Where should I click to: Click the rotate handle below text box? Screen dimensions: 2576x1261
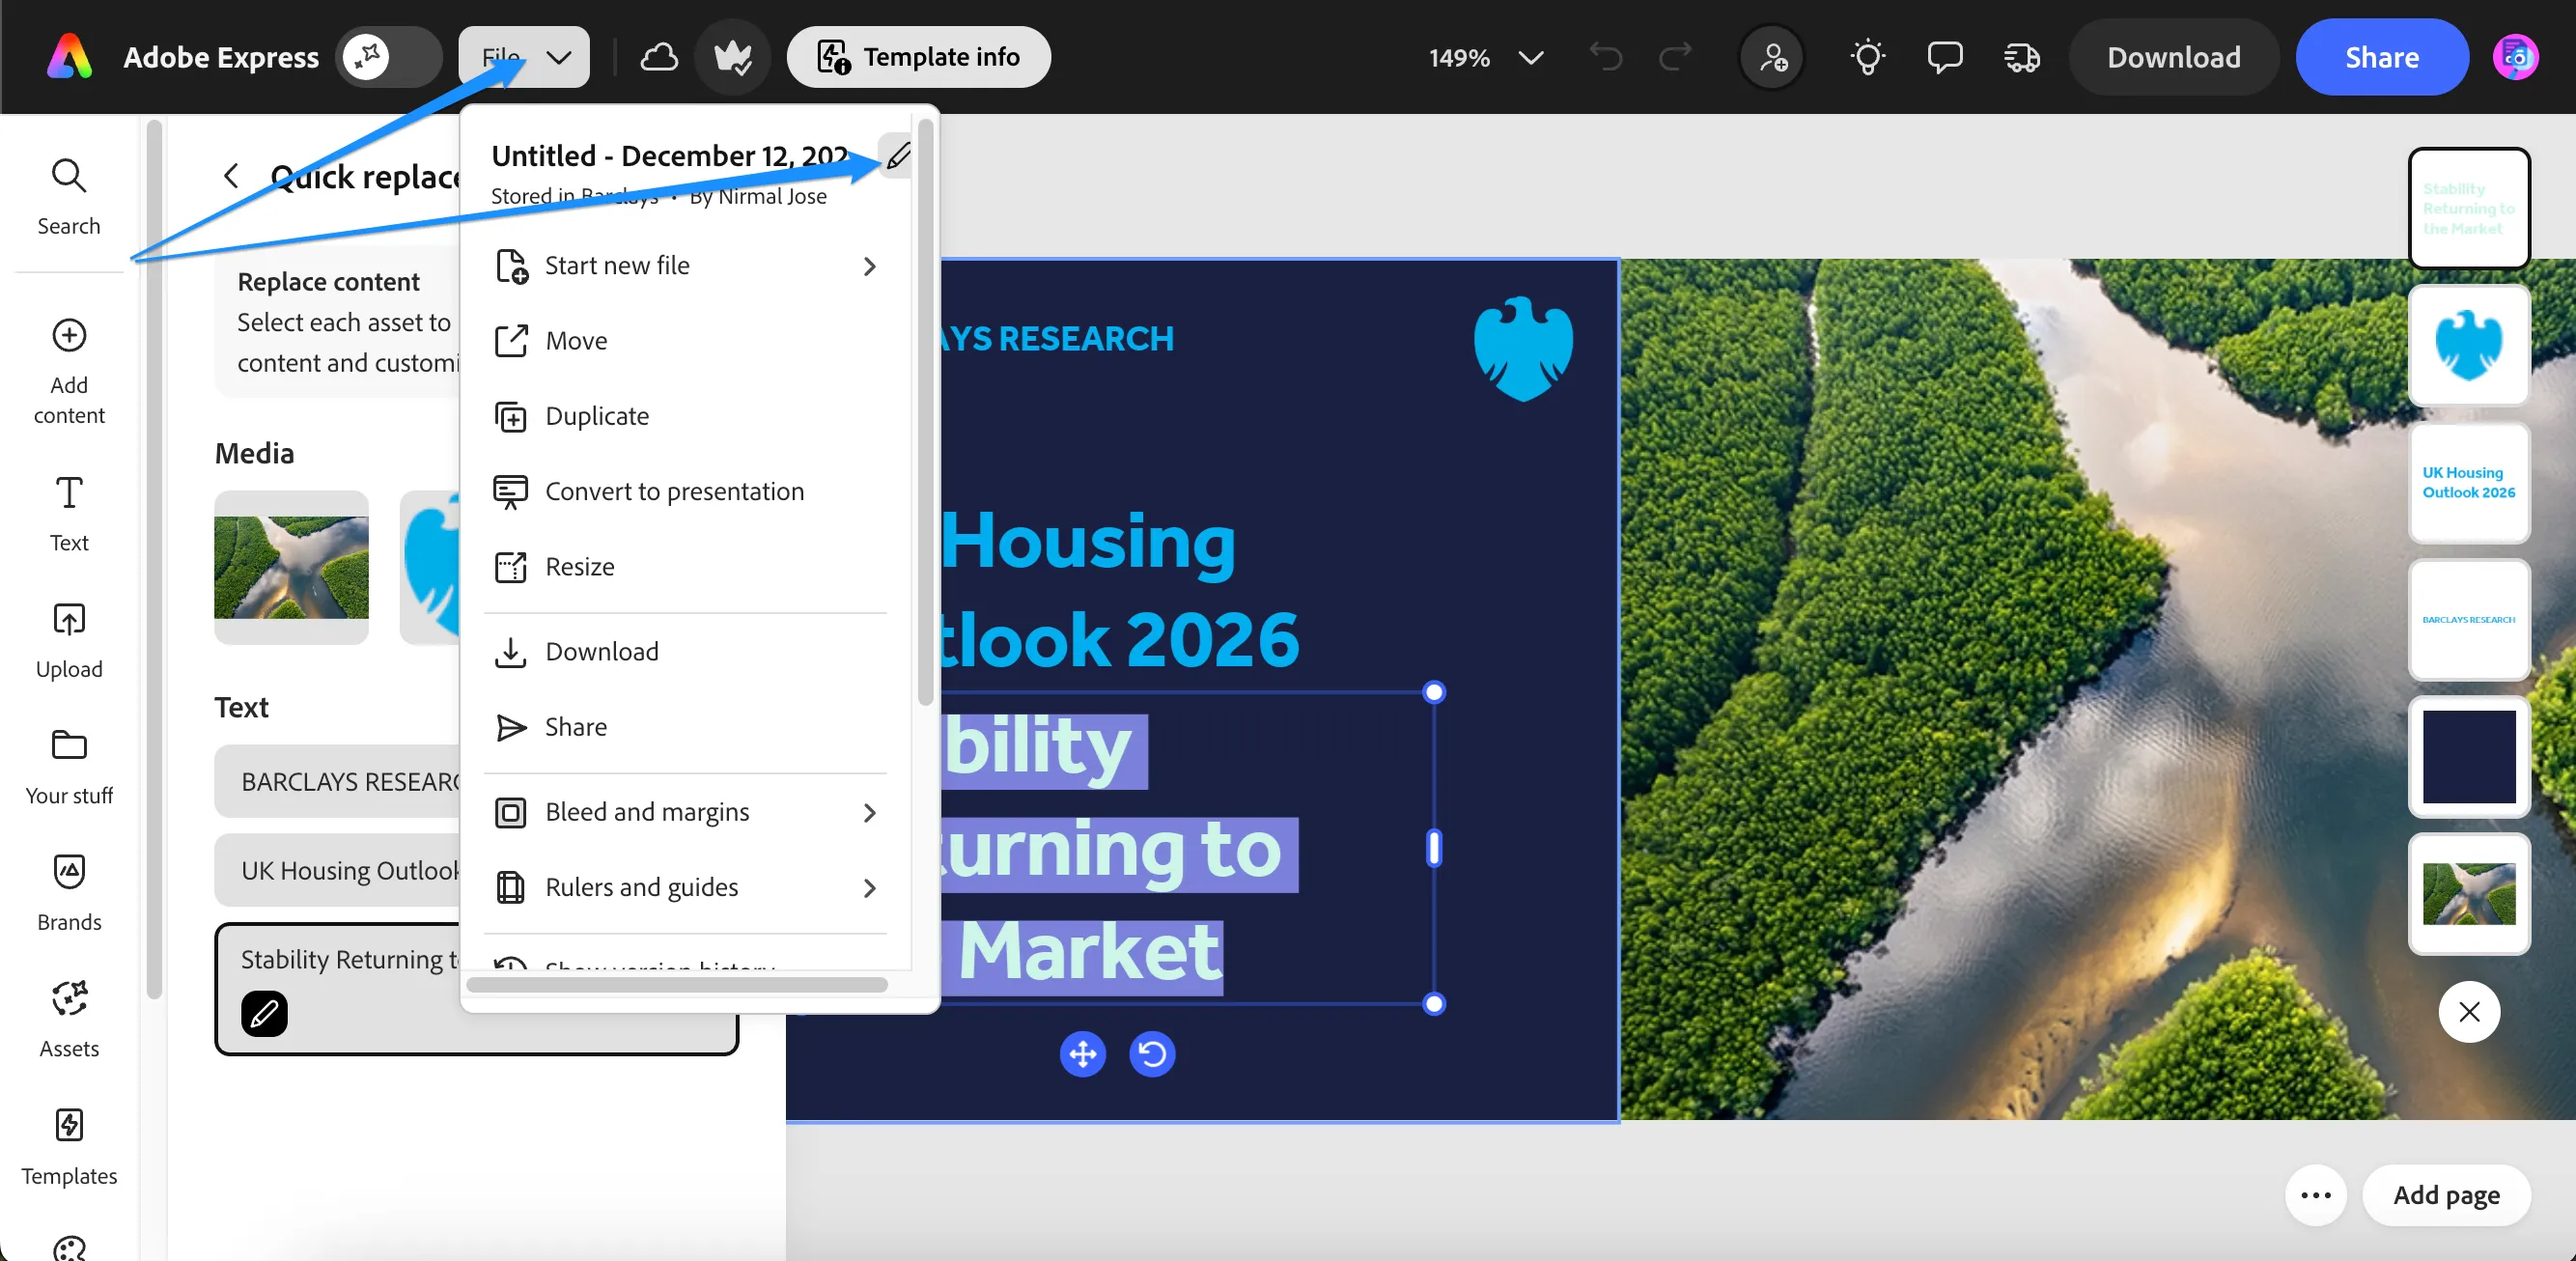1152,1054
